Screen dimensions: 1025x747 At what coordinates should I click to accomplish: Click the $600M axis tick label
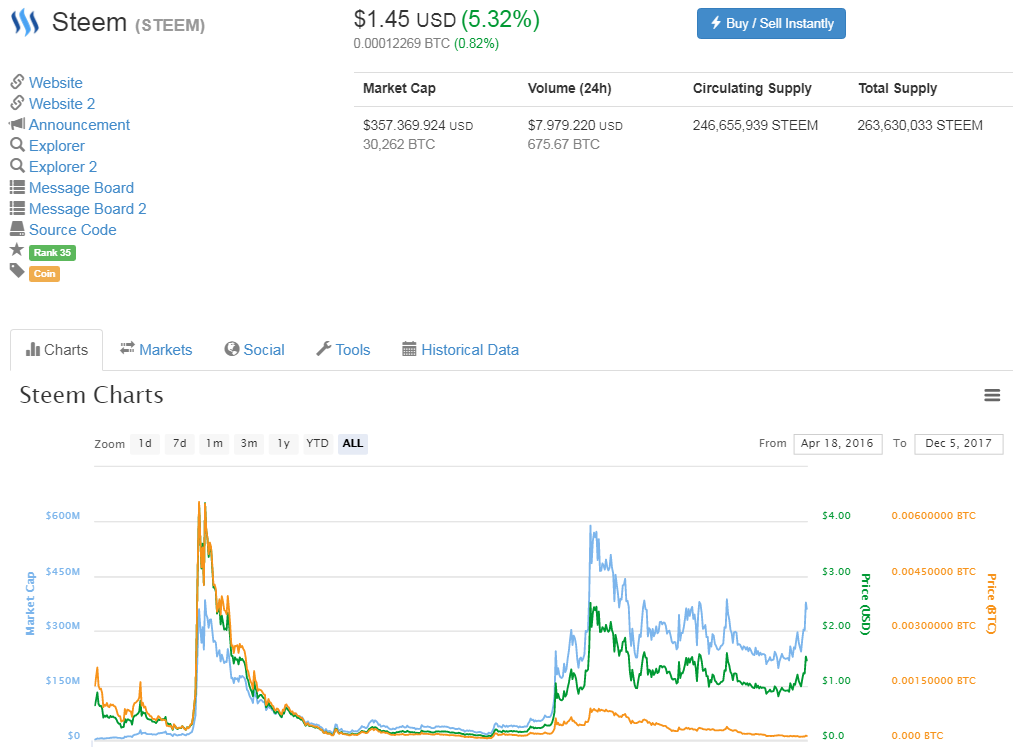tap(63, 516)
